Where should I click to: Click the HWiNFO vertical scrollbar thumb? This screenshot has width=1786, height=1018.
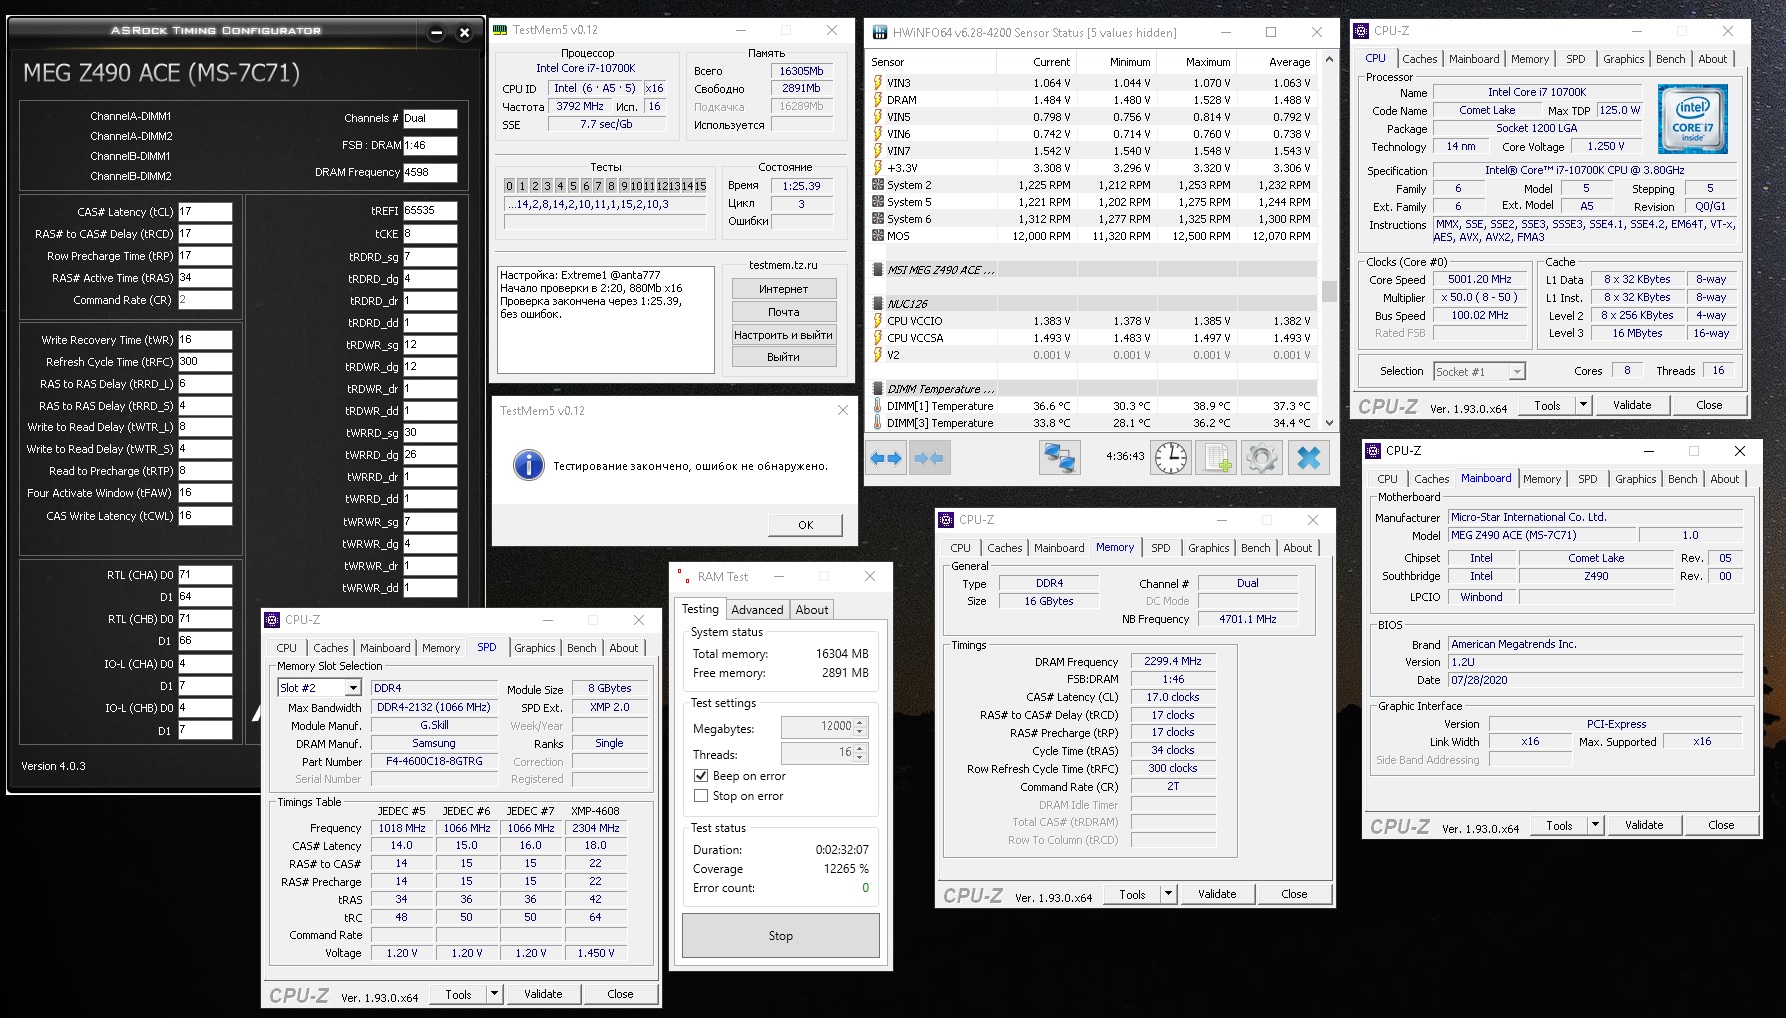point(1329,291)
